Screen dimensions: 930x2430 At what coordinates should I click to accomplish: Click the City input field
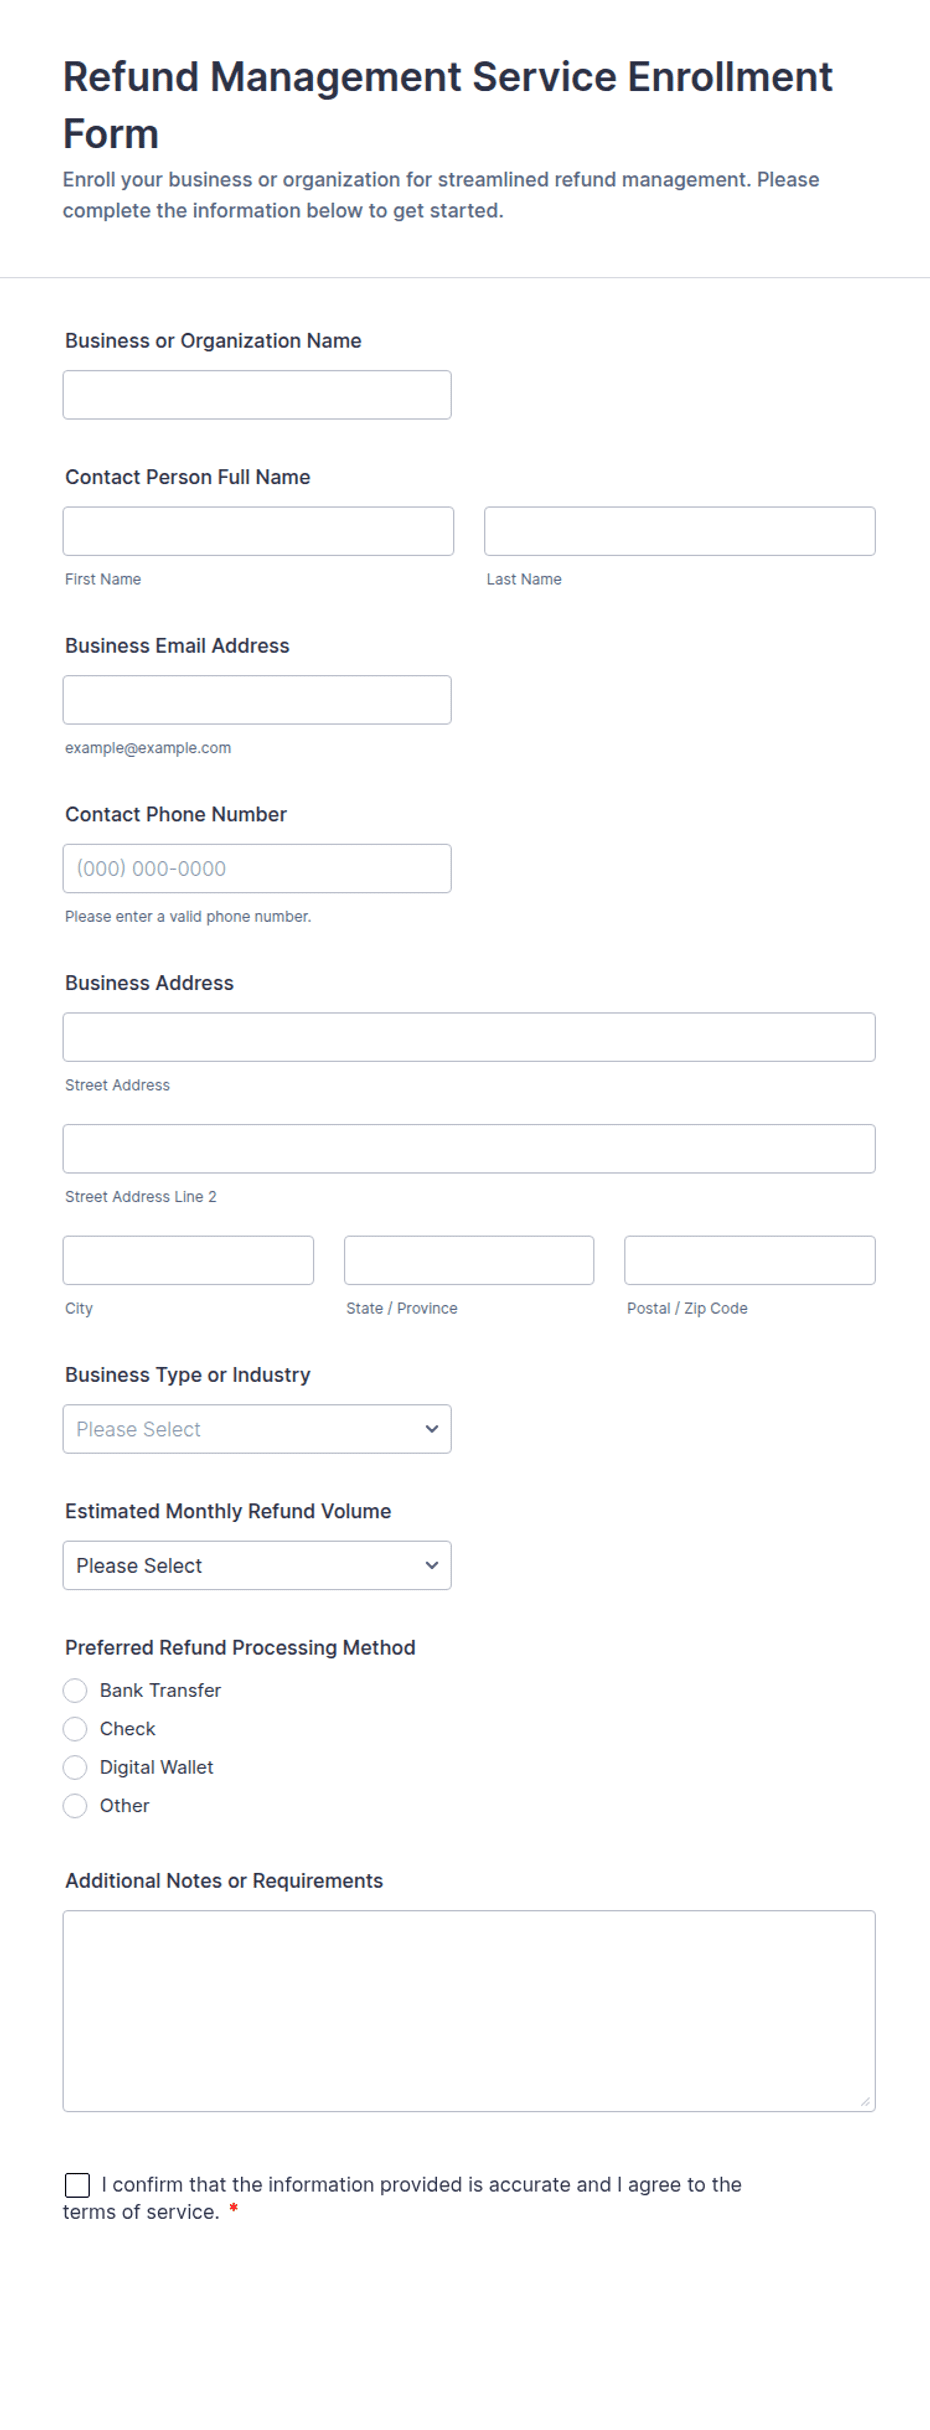(x=188, y=1260)
